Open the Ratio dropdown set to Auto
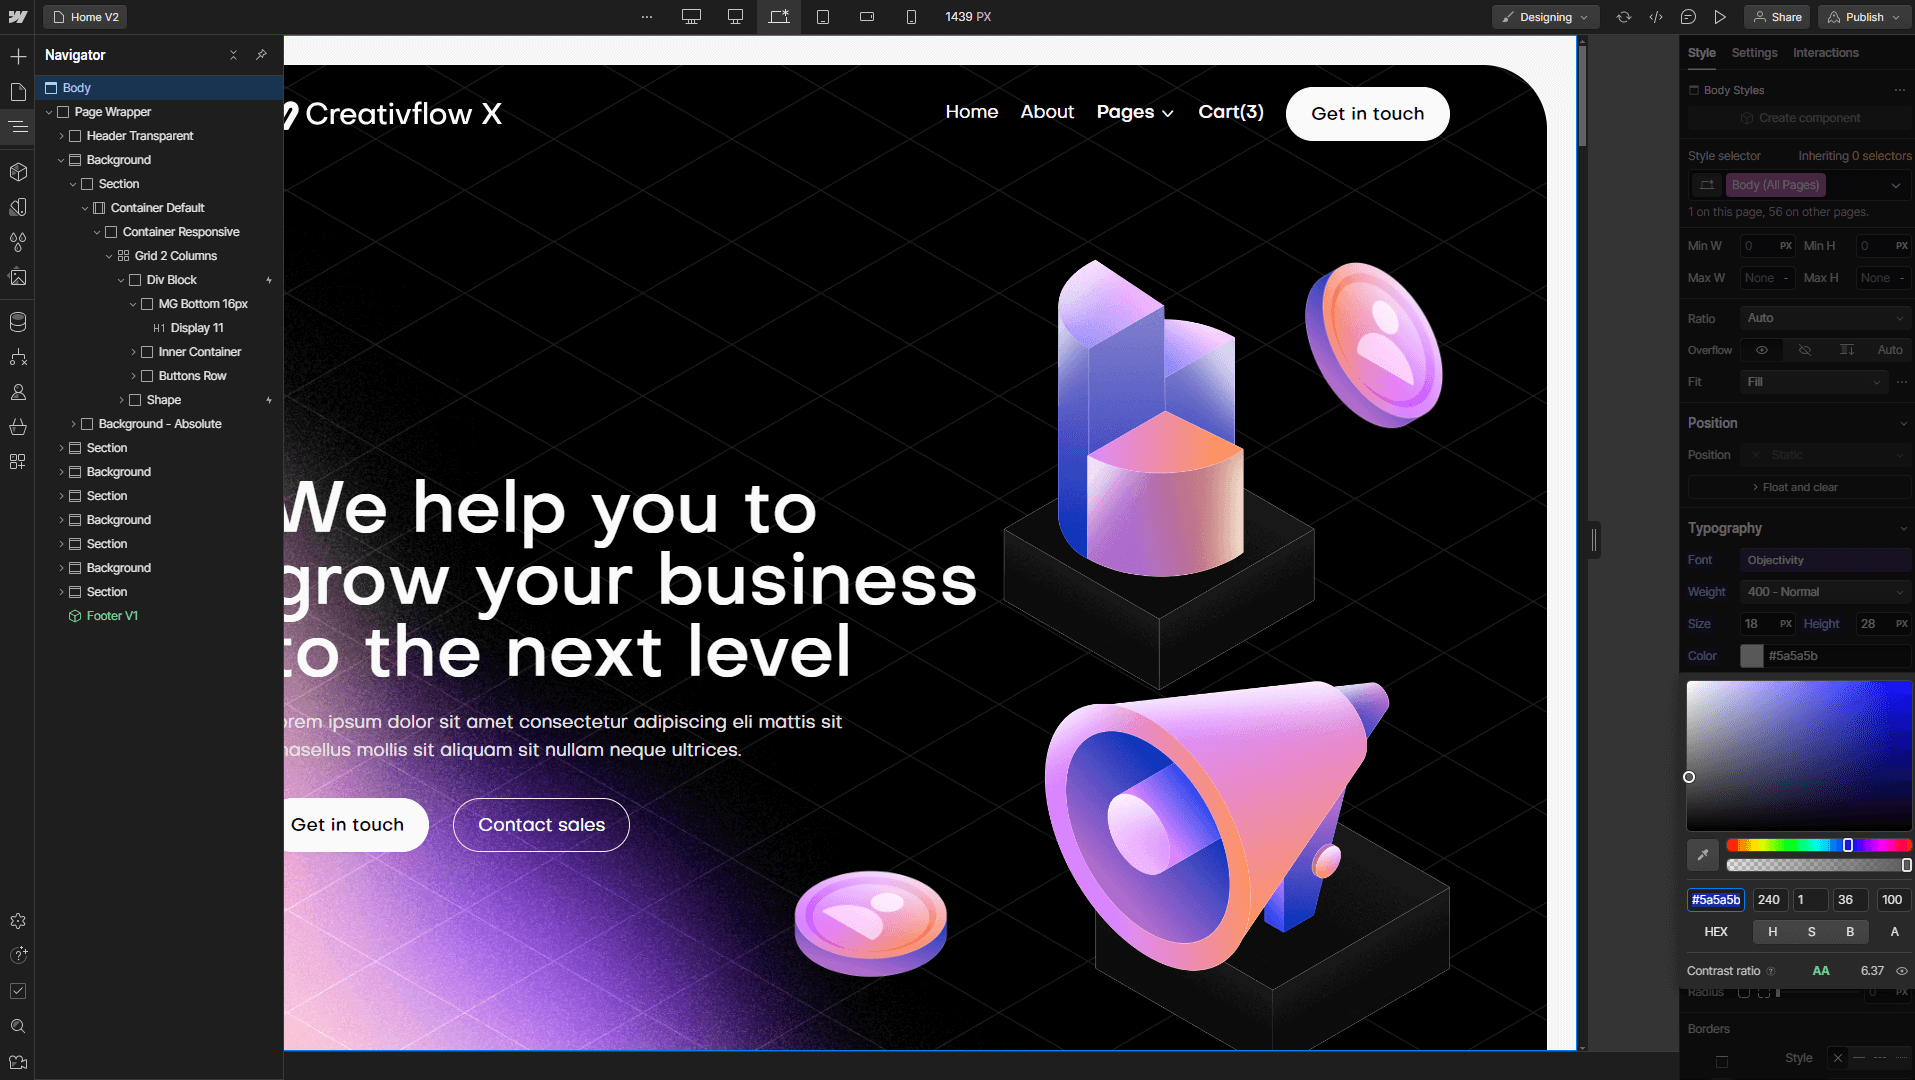 [x=1824, y=318]
